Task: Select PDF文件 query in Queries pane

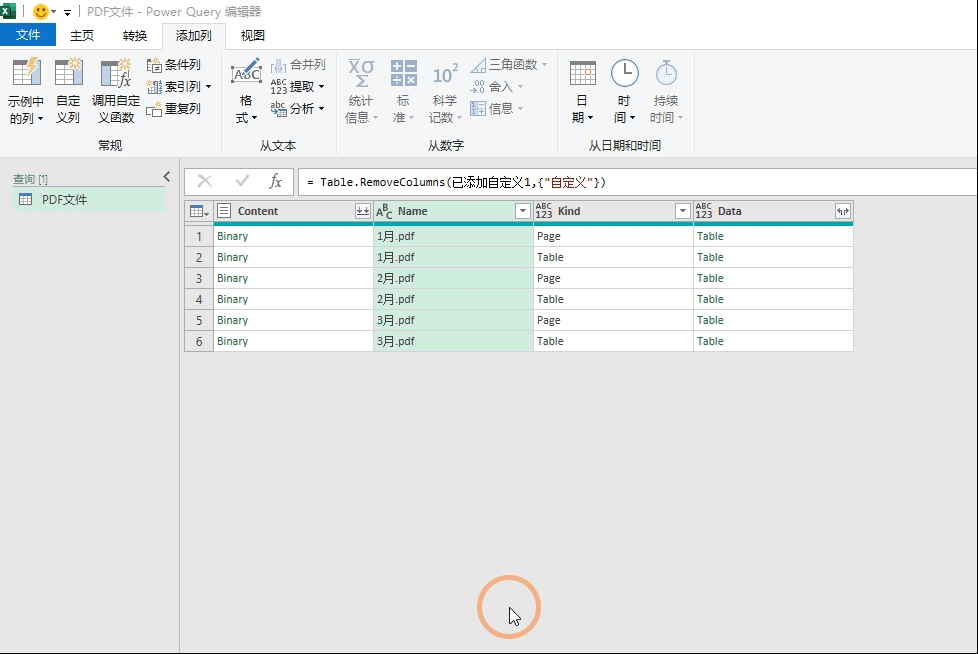Action: coord(89,200)
